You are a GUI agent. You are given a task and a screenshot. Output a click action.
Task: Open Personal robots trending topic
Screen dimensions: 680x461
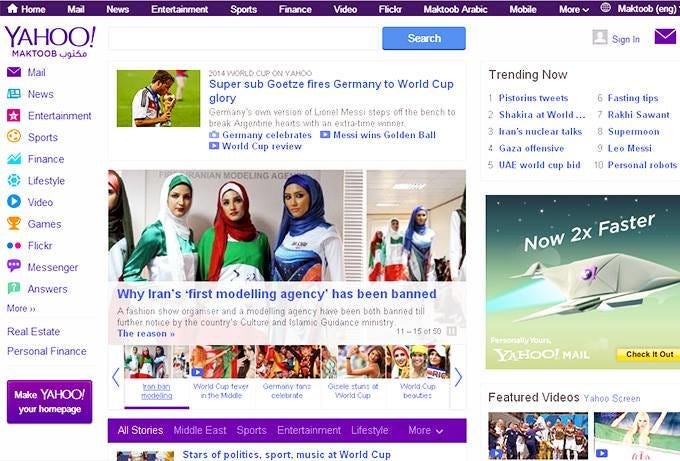point(642,165)
